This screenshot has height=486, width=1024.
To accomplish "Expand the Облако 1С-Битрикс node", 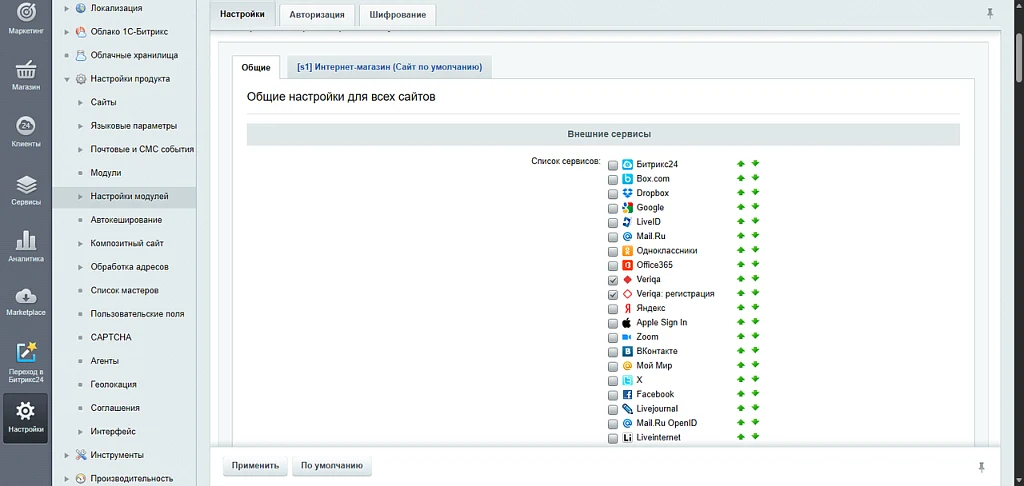I will (66, 32).
